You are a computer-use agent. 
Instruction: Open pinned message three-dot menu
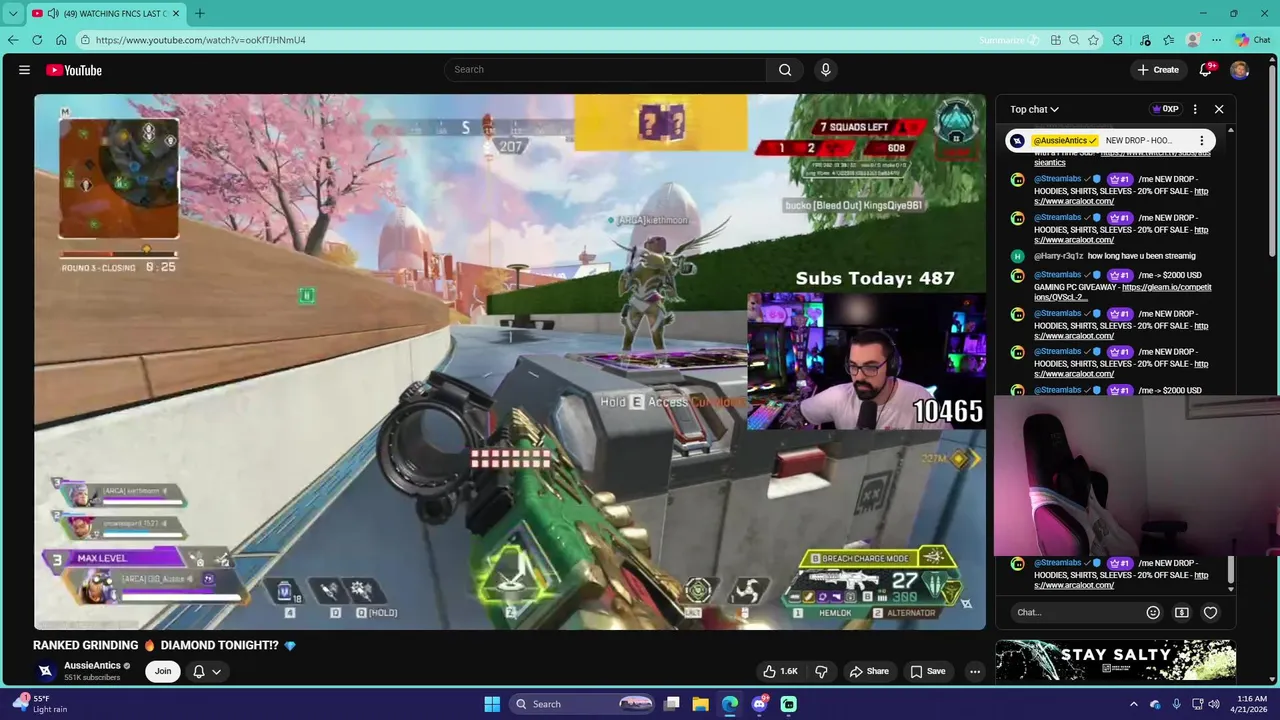(1201, 141)
